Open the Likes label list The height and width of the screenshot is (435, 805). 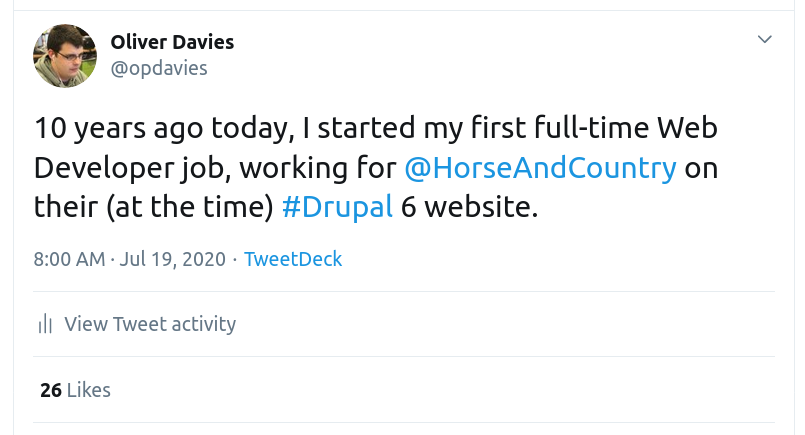[x=90, y=390]
